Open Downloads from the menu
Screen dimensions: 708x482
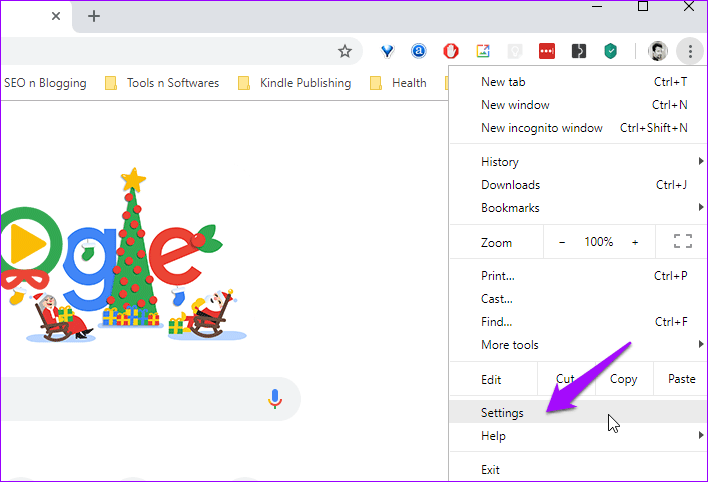coord(578,185)
